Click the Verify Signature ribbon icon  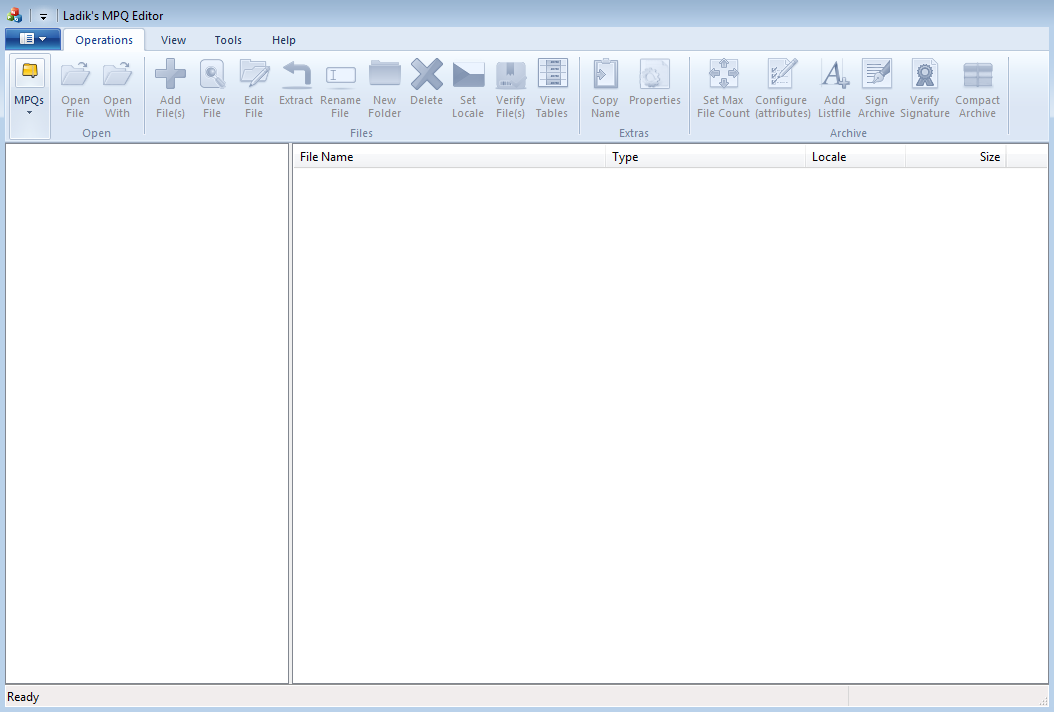[925, 74]
